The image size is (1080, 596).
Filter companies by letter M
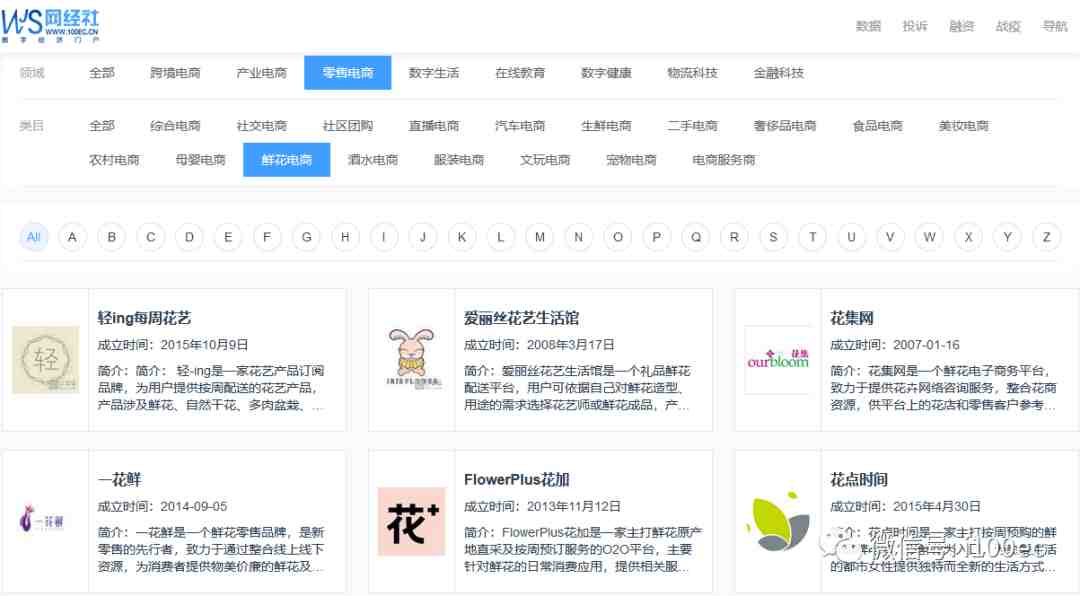[540, 237]
